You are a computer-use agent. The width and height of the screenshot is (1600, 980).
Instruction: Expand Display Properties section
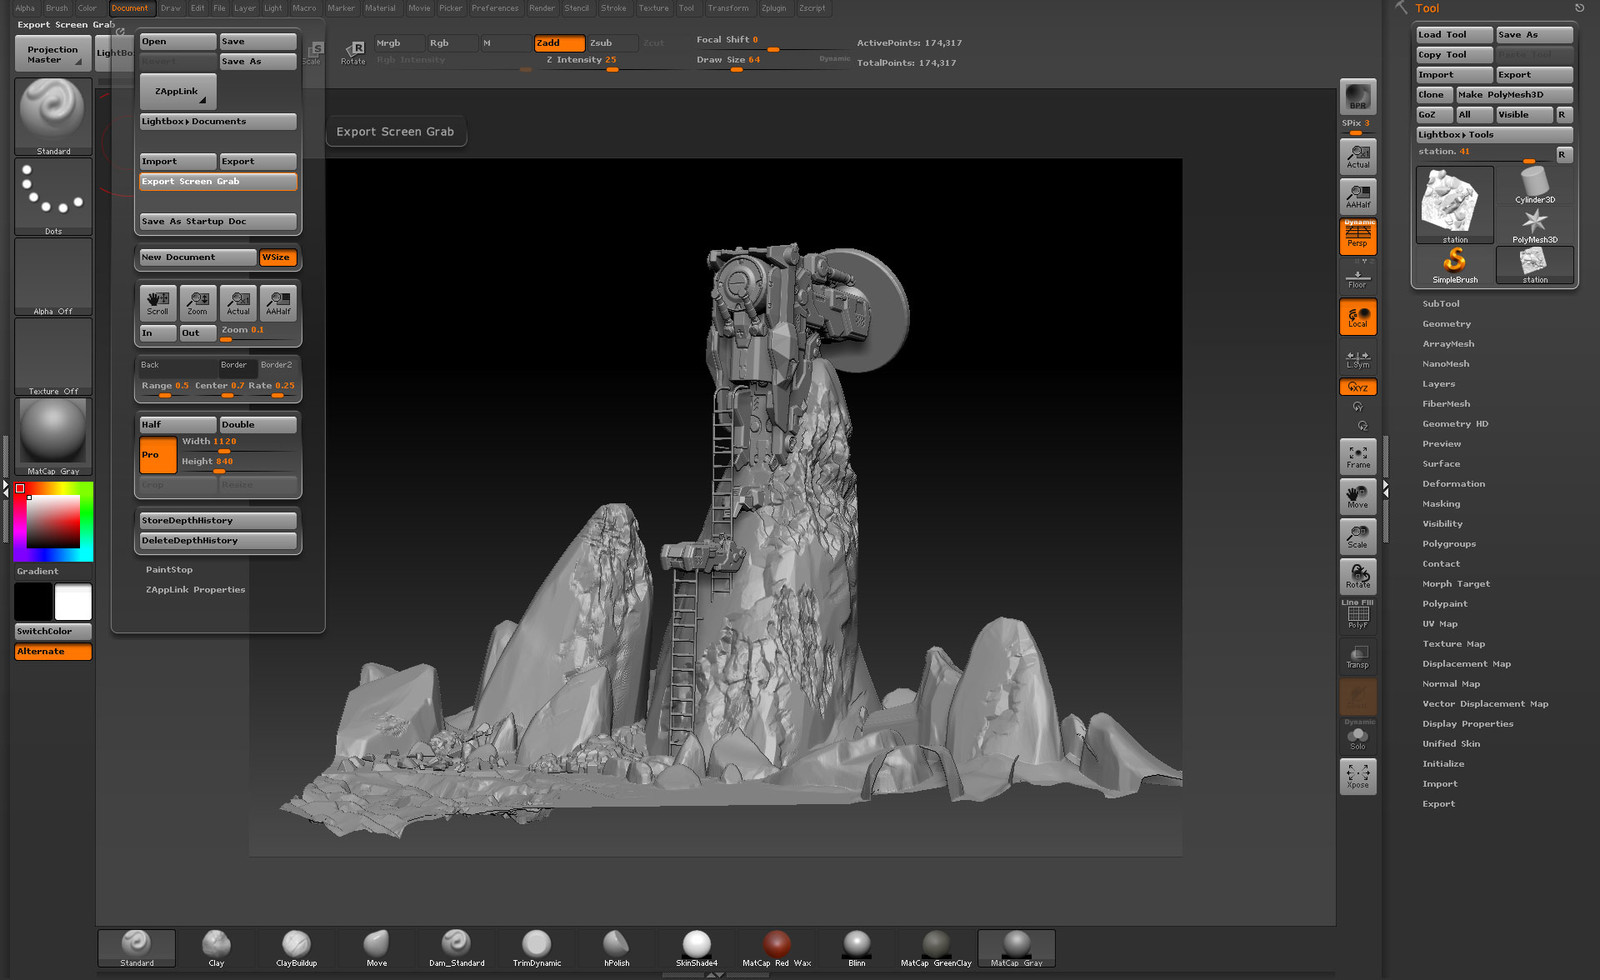[1468, 724]
